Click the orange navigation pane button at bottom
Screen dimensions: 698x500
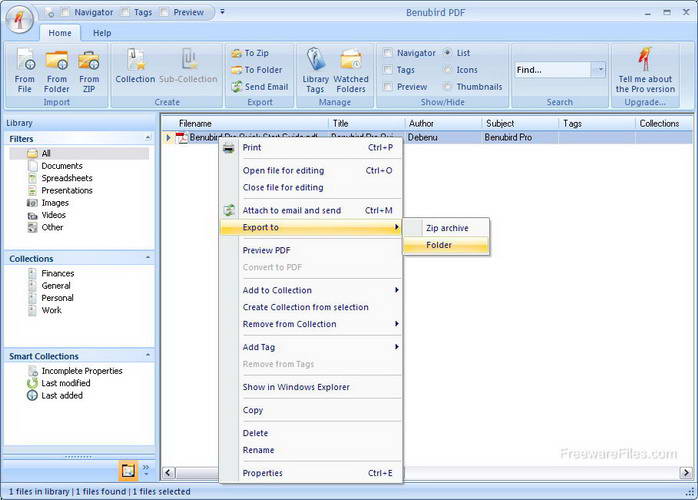pyautogui.click(x=128, y=471)
